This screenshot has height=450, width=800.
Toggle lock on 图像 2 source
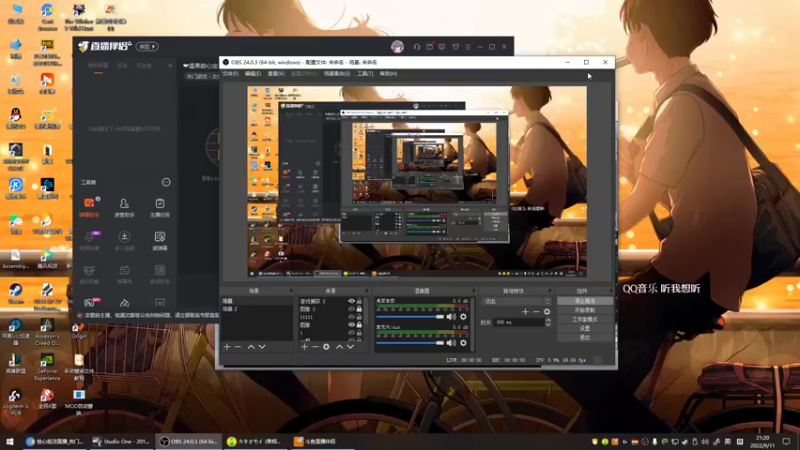[359, 309]
